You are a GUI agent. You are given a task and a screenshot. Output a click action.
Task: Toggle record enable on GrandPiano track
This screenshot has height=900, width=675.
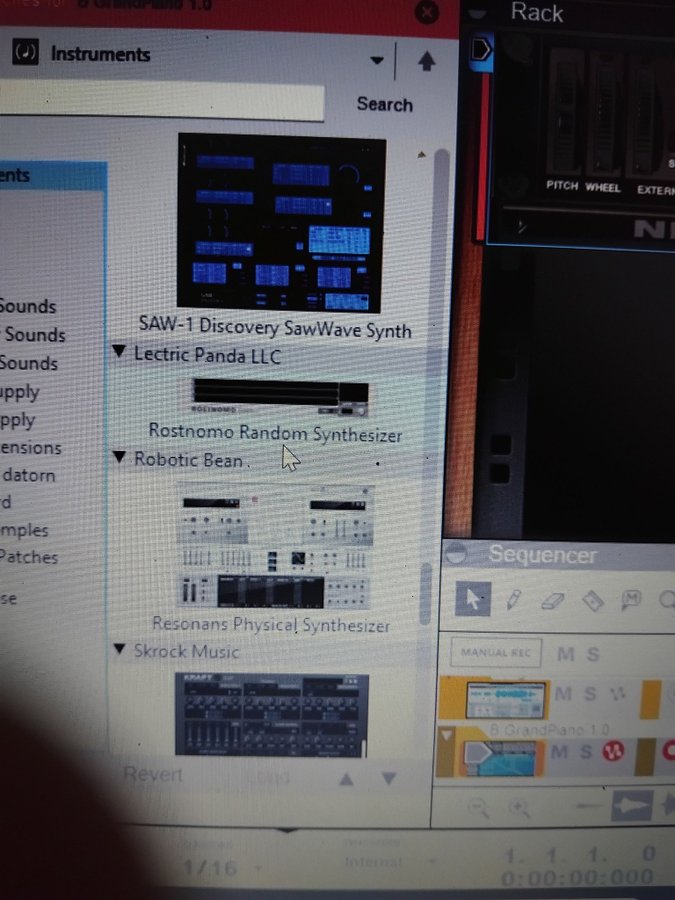pos(669,751)
